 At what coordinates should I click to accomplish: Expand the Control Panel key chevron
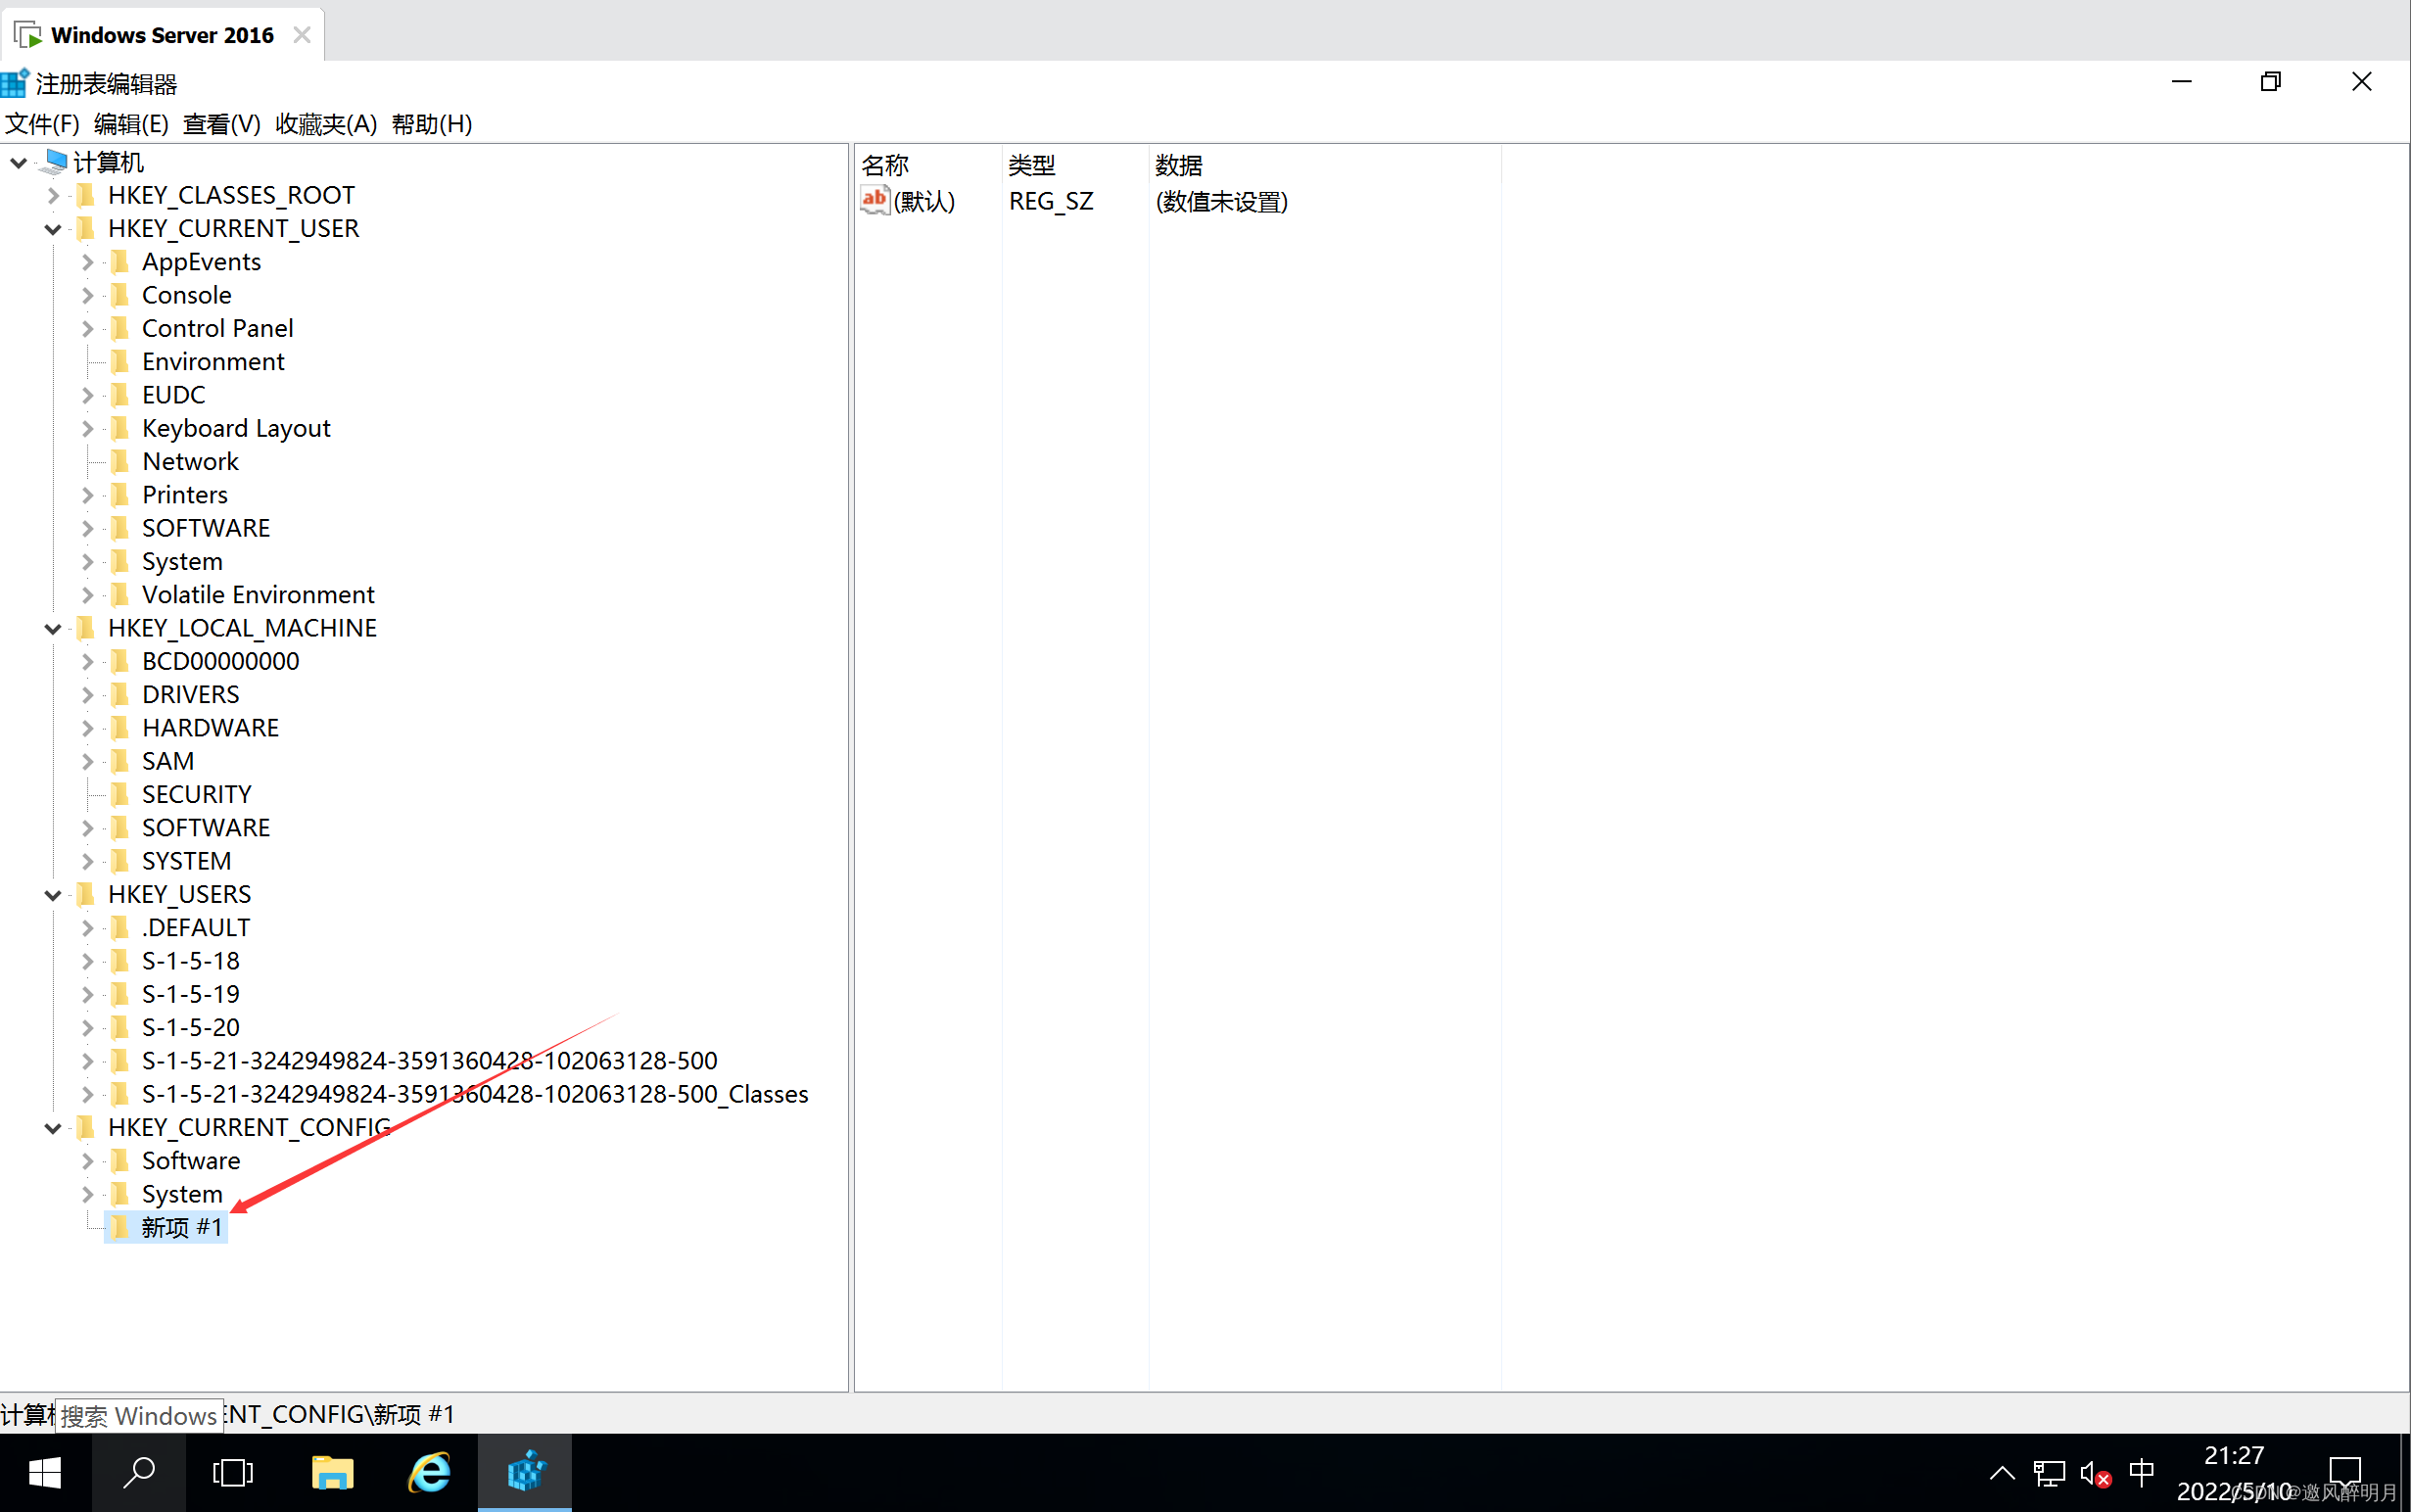87,328
